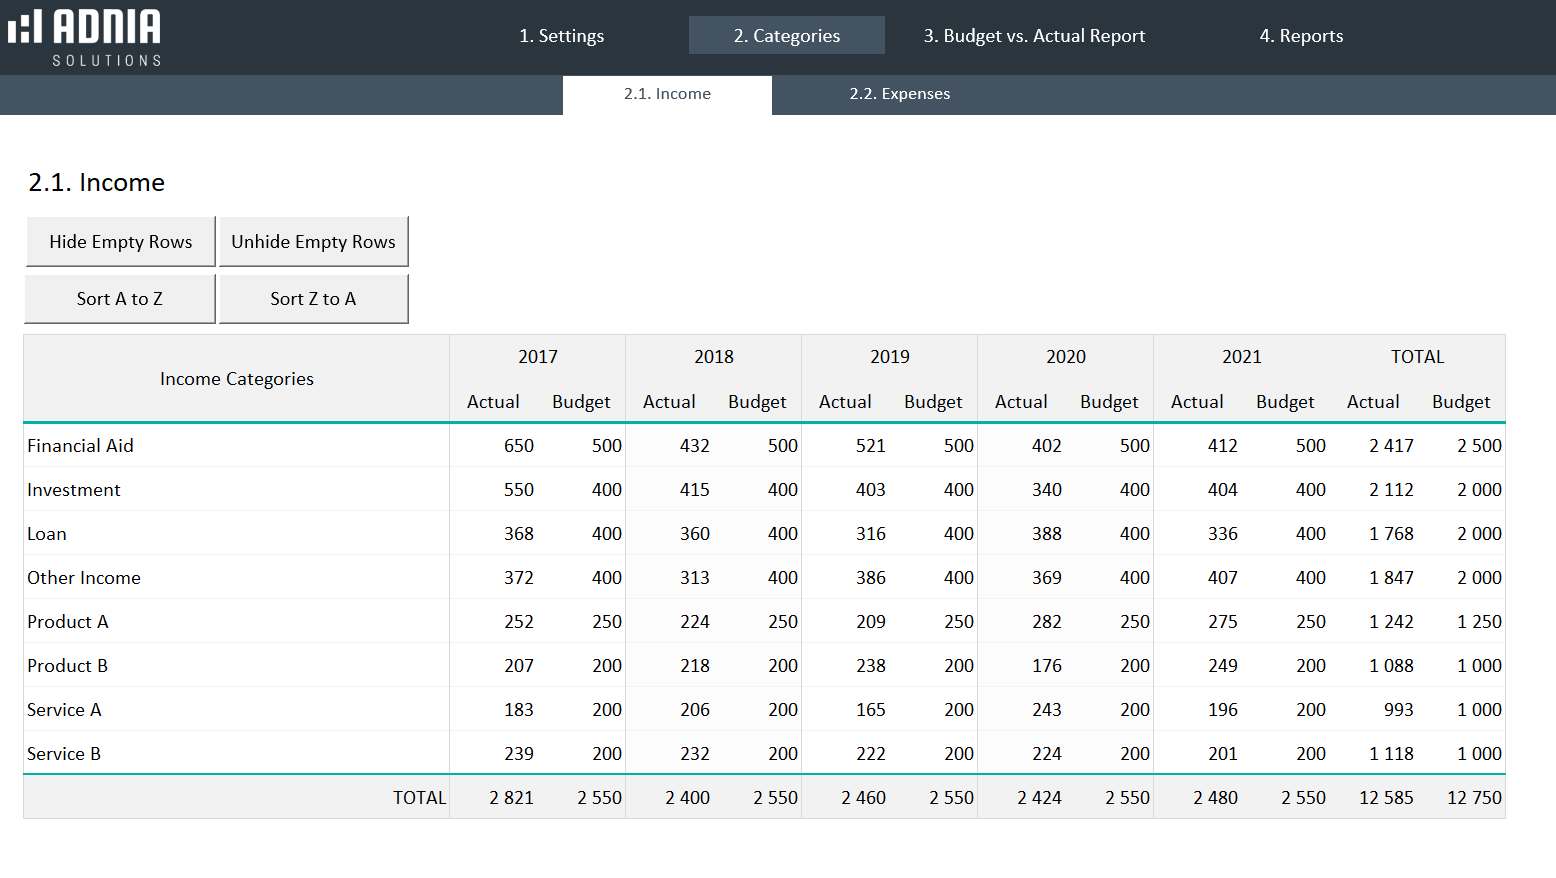Go to the 4. Reports tab
The width and height of the screenshot is (1556, 878).
point(1300,36)
